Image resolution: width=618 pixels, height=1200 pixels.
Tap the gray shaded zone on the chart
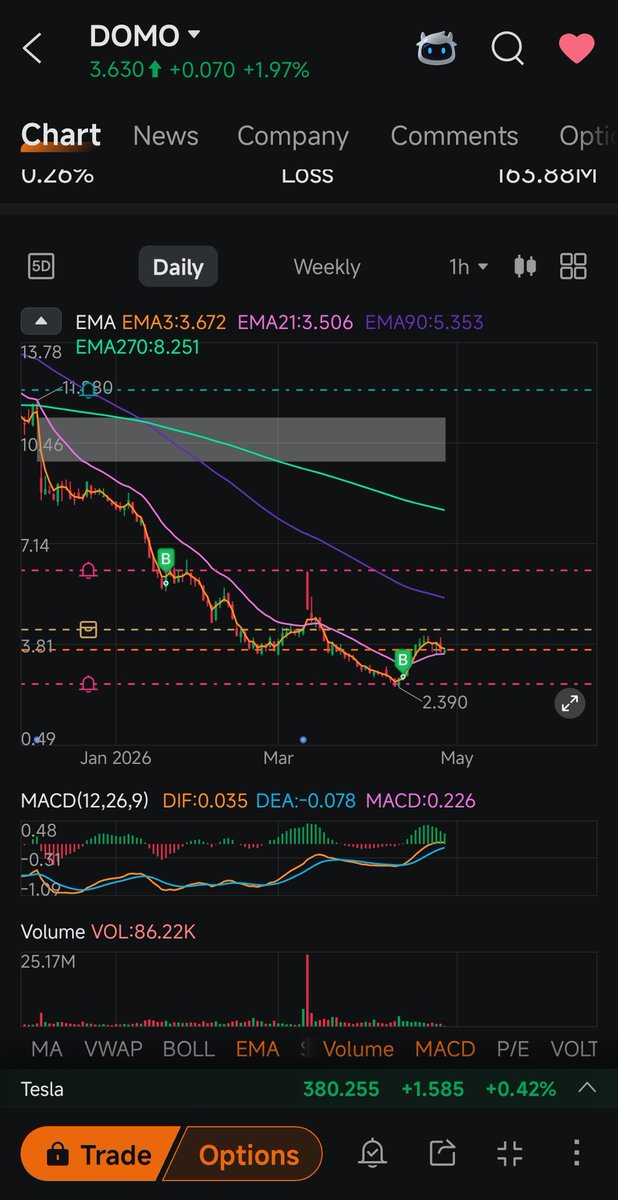[241, 440]
